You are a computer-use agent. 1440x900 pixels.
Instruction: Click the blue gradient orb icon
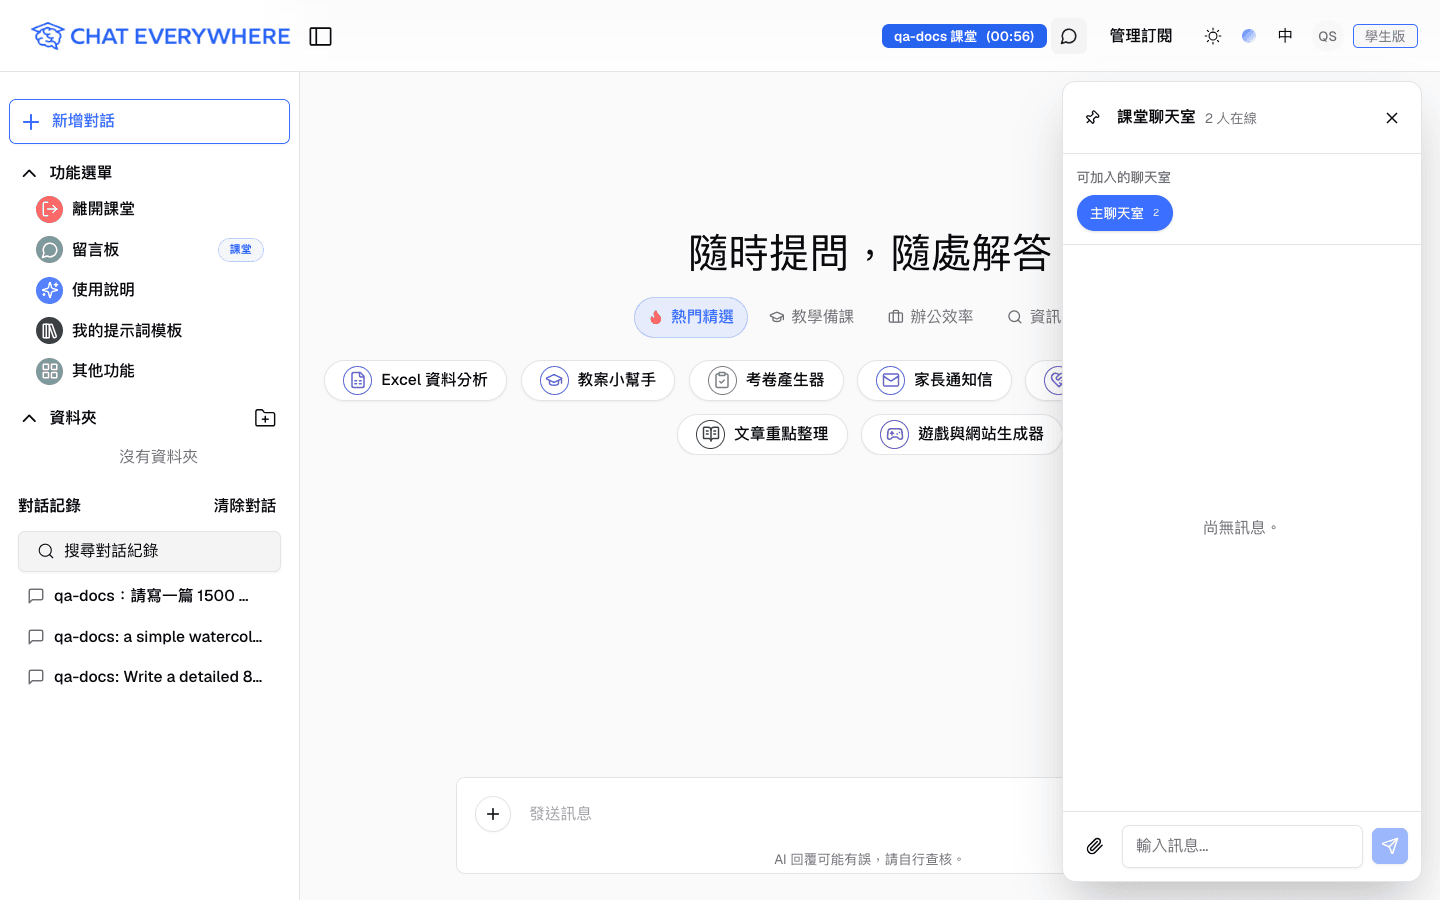[x=1249, y=36]
